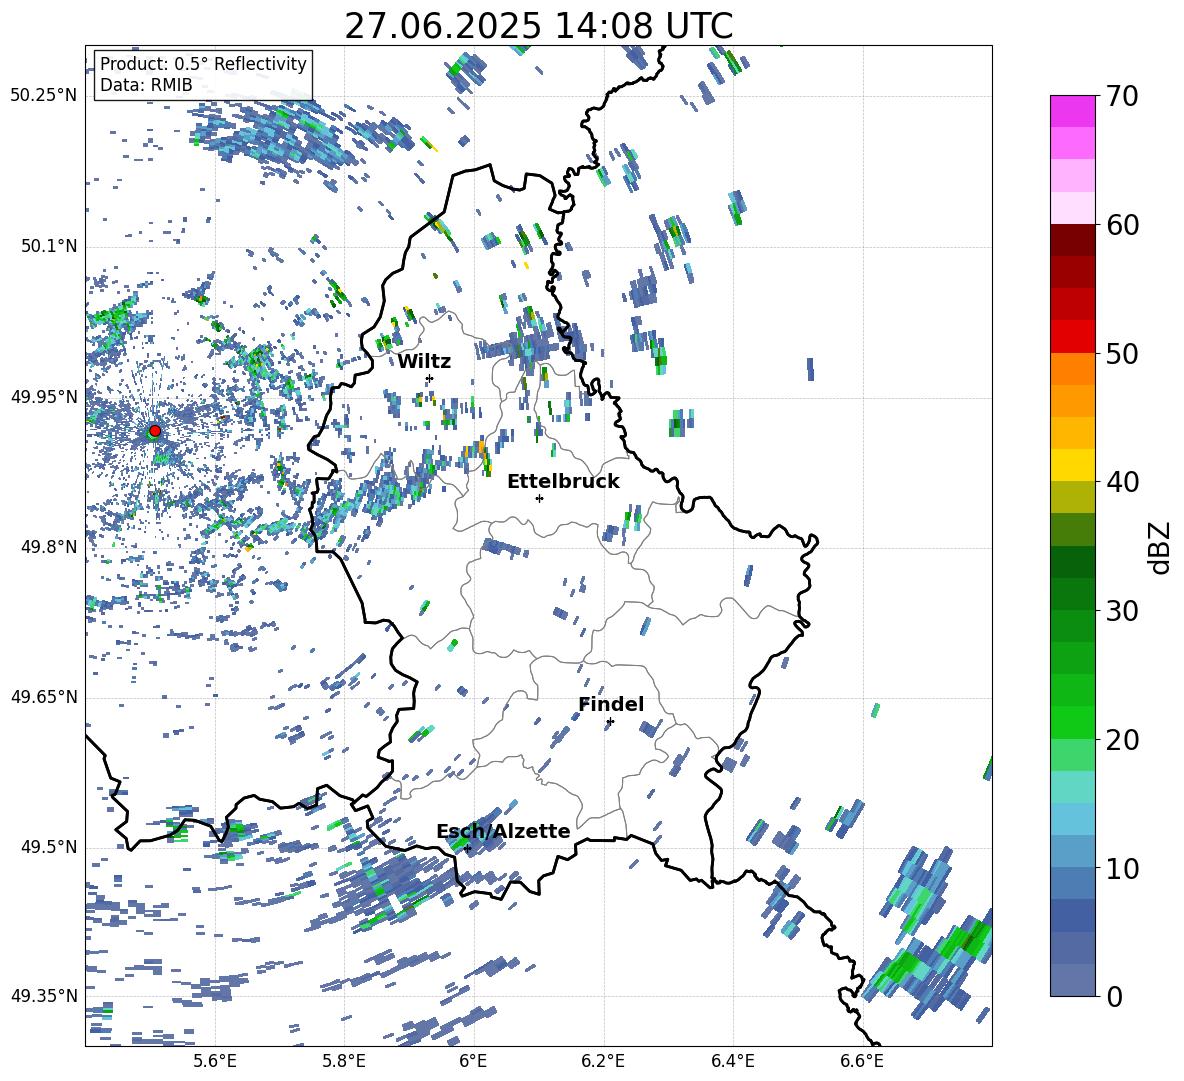Click the Esch/Alzette city label

[x=503, y=831]
